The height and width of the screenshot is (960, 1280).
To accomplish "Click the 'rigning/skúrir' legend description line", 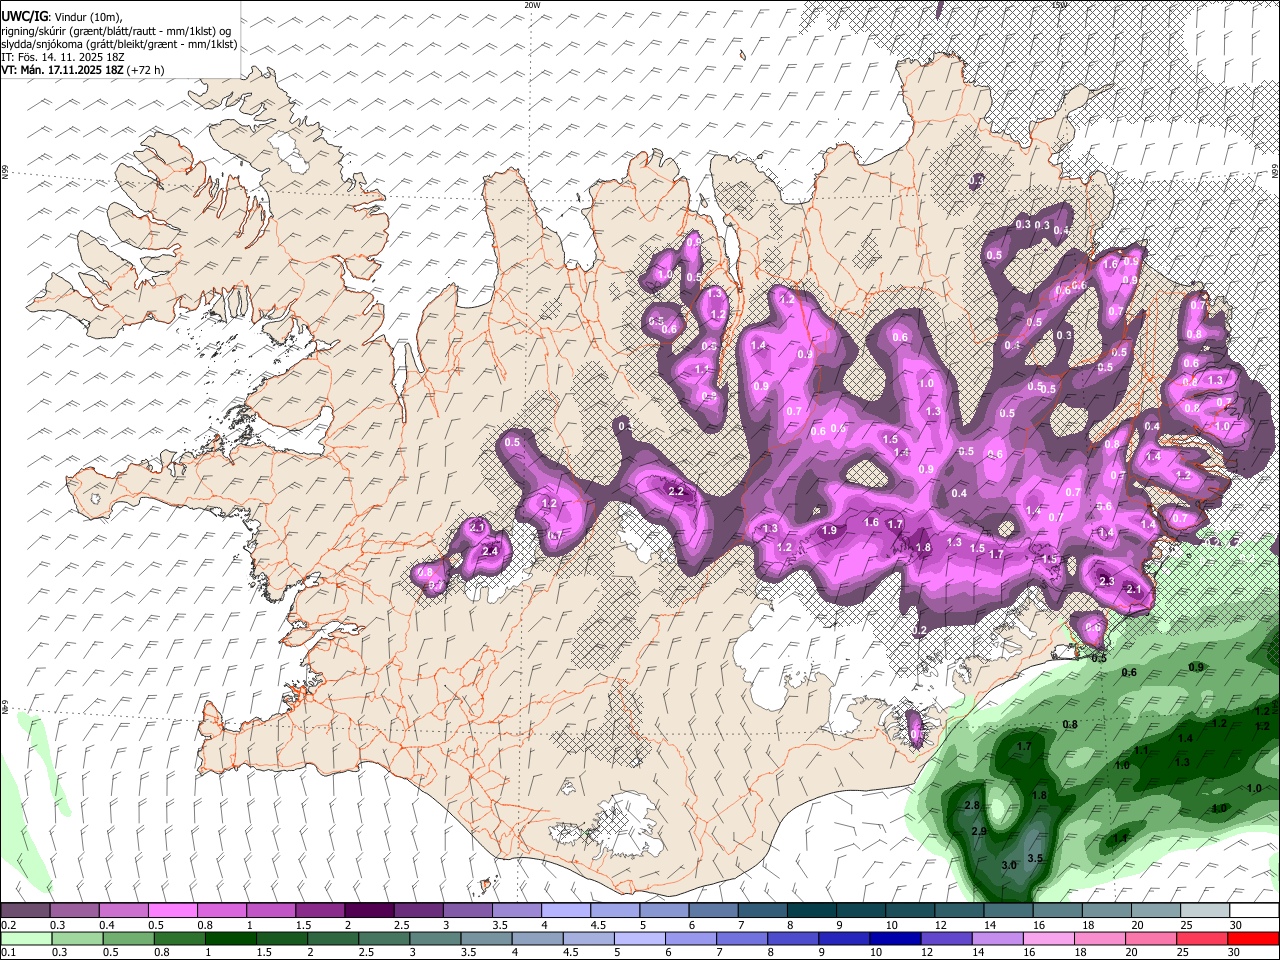I will point(118,31).
